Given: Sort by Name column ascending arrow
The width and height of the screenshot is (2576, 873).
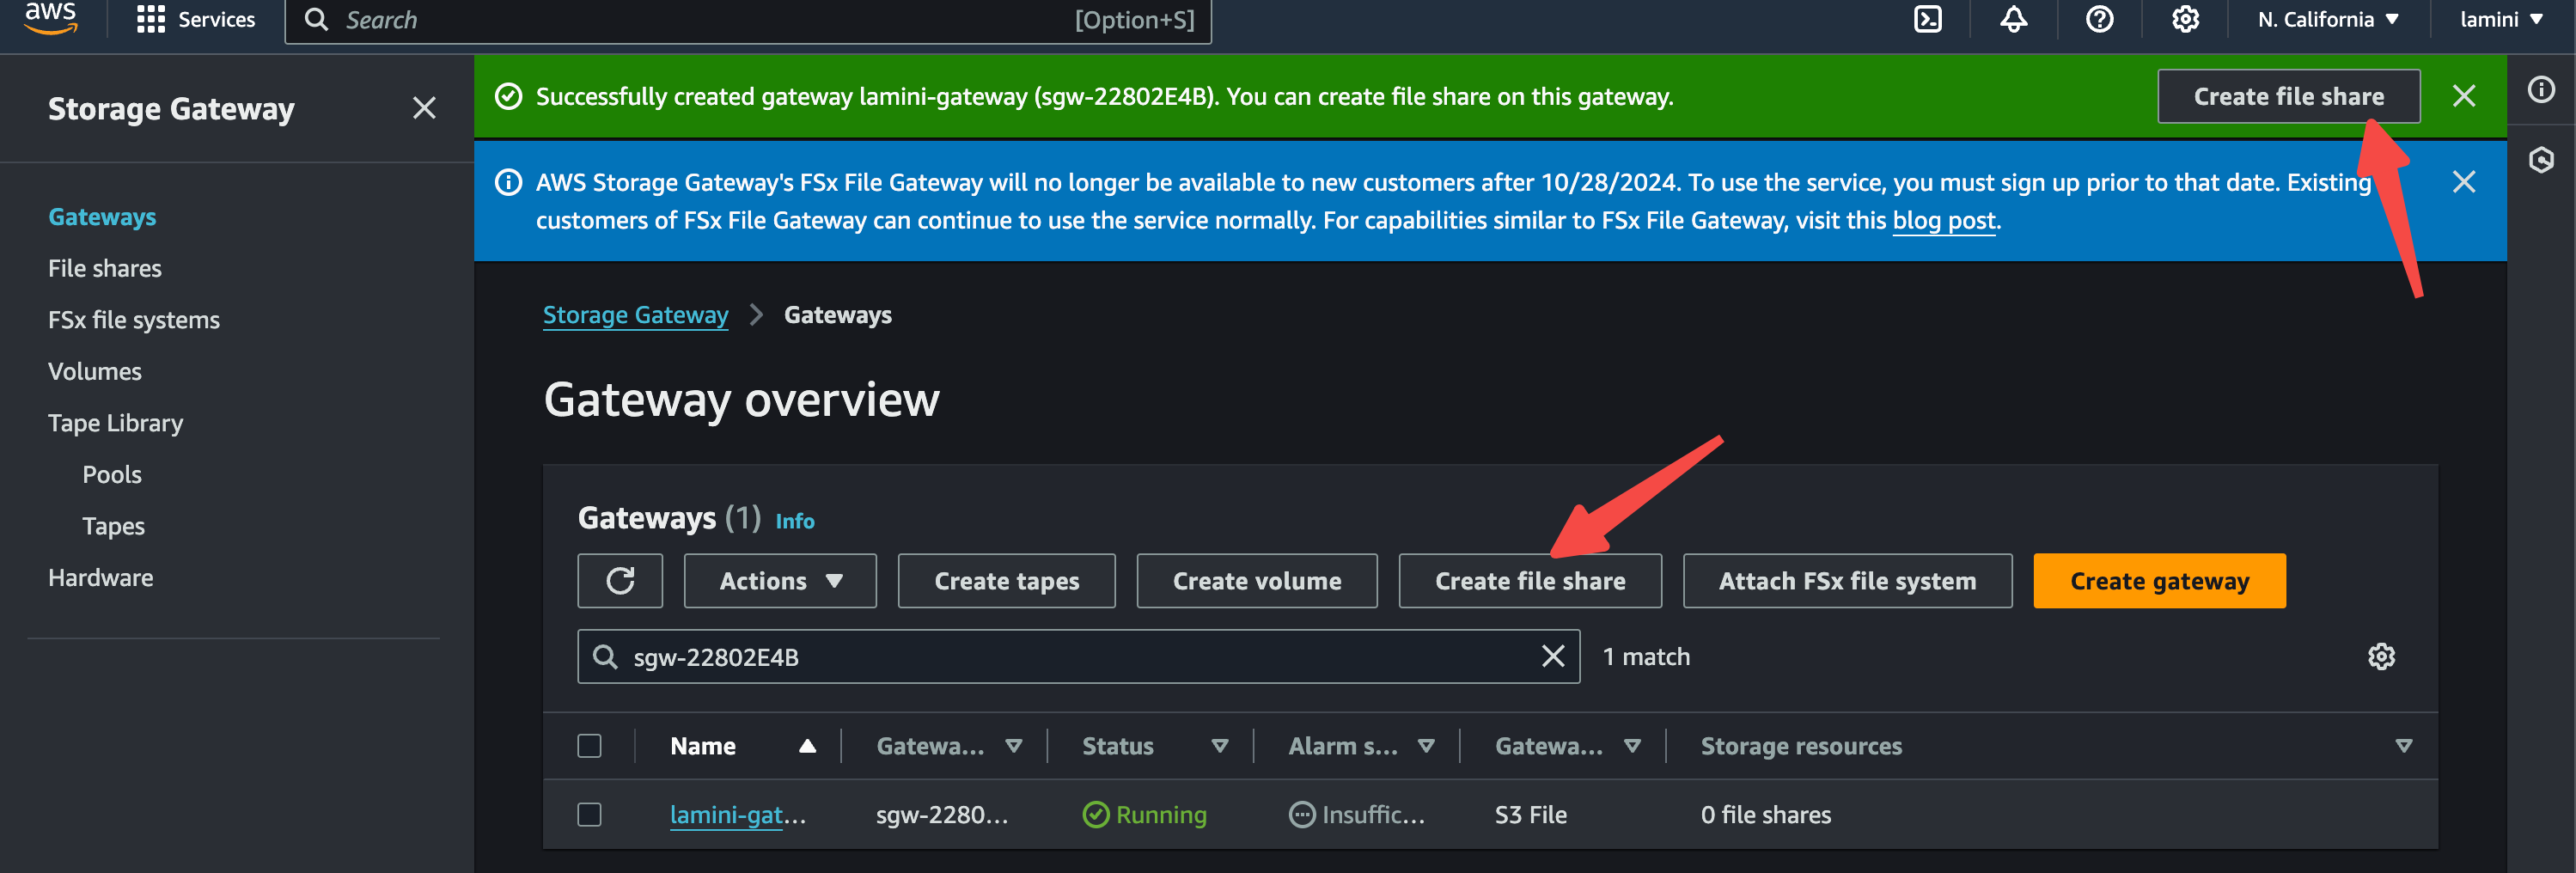Looking at the screenshot, I should (808, 746).
